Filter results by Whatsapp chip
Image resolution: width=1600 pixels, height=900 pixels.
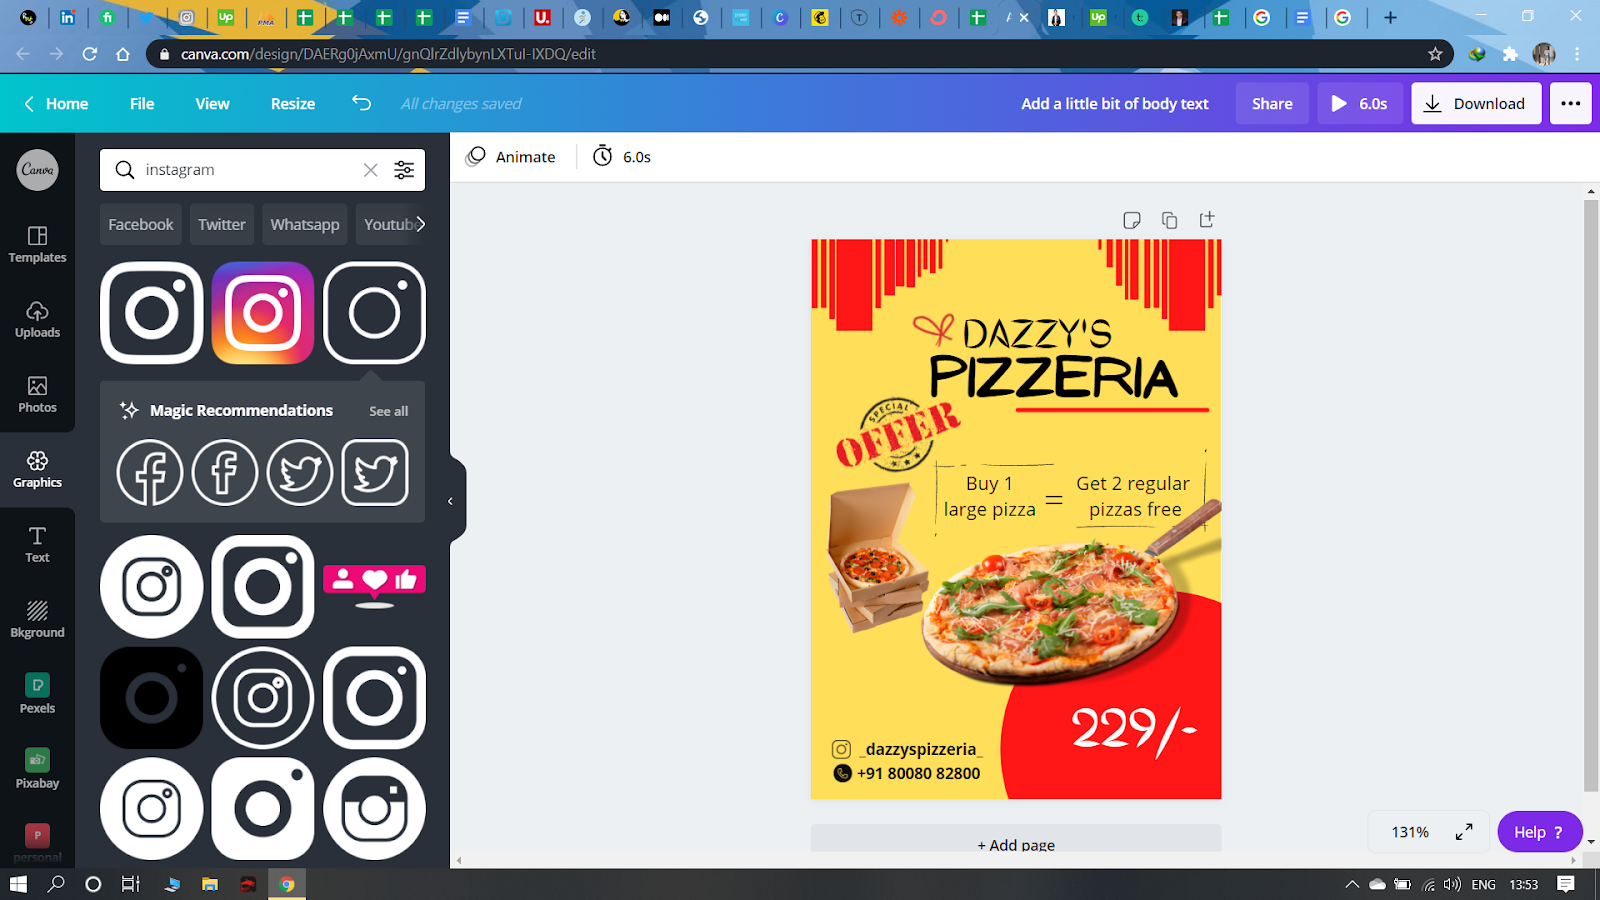point(305,224)
